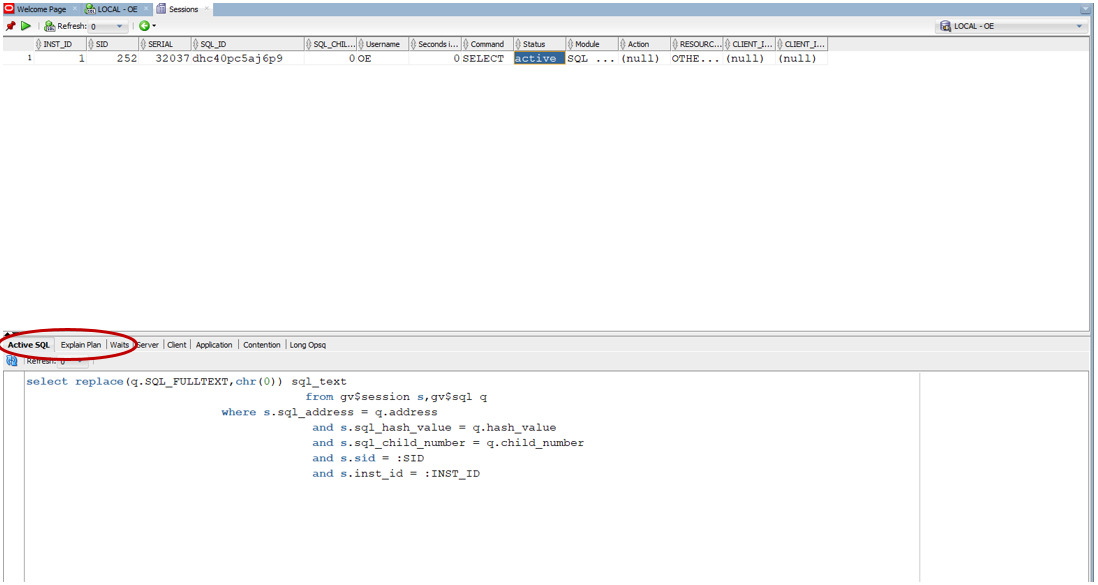This screenshot has width=1098, height=585.
Task: Open the Server tab
Action: (x=148, y=345)
